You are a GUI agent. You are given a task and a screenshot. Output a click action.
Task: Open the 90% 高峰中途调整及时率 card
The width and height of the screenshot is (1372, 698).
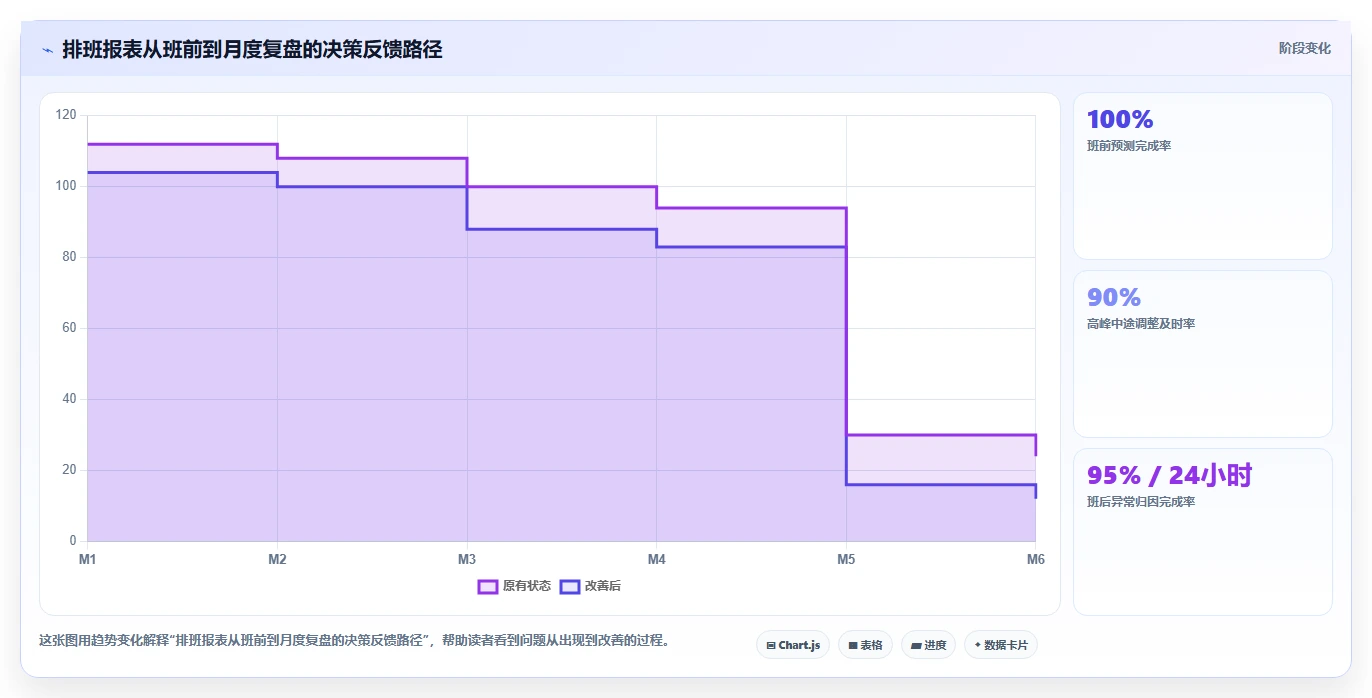[1202, 354]
